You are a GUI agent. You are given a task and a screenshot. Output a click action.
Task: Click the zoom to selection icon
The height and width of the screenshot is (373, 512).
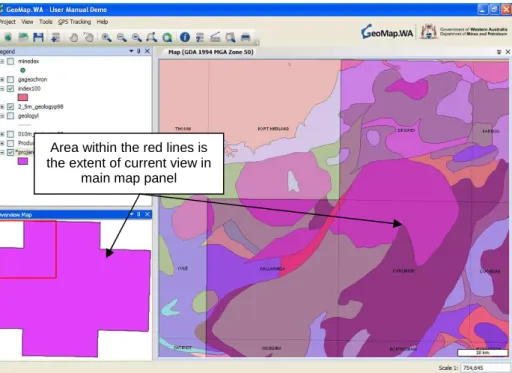point(152,37)
